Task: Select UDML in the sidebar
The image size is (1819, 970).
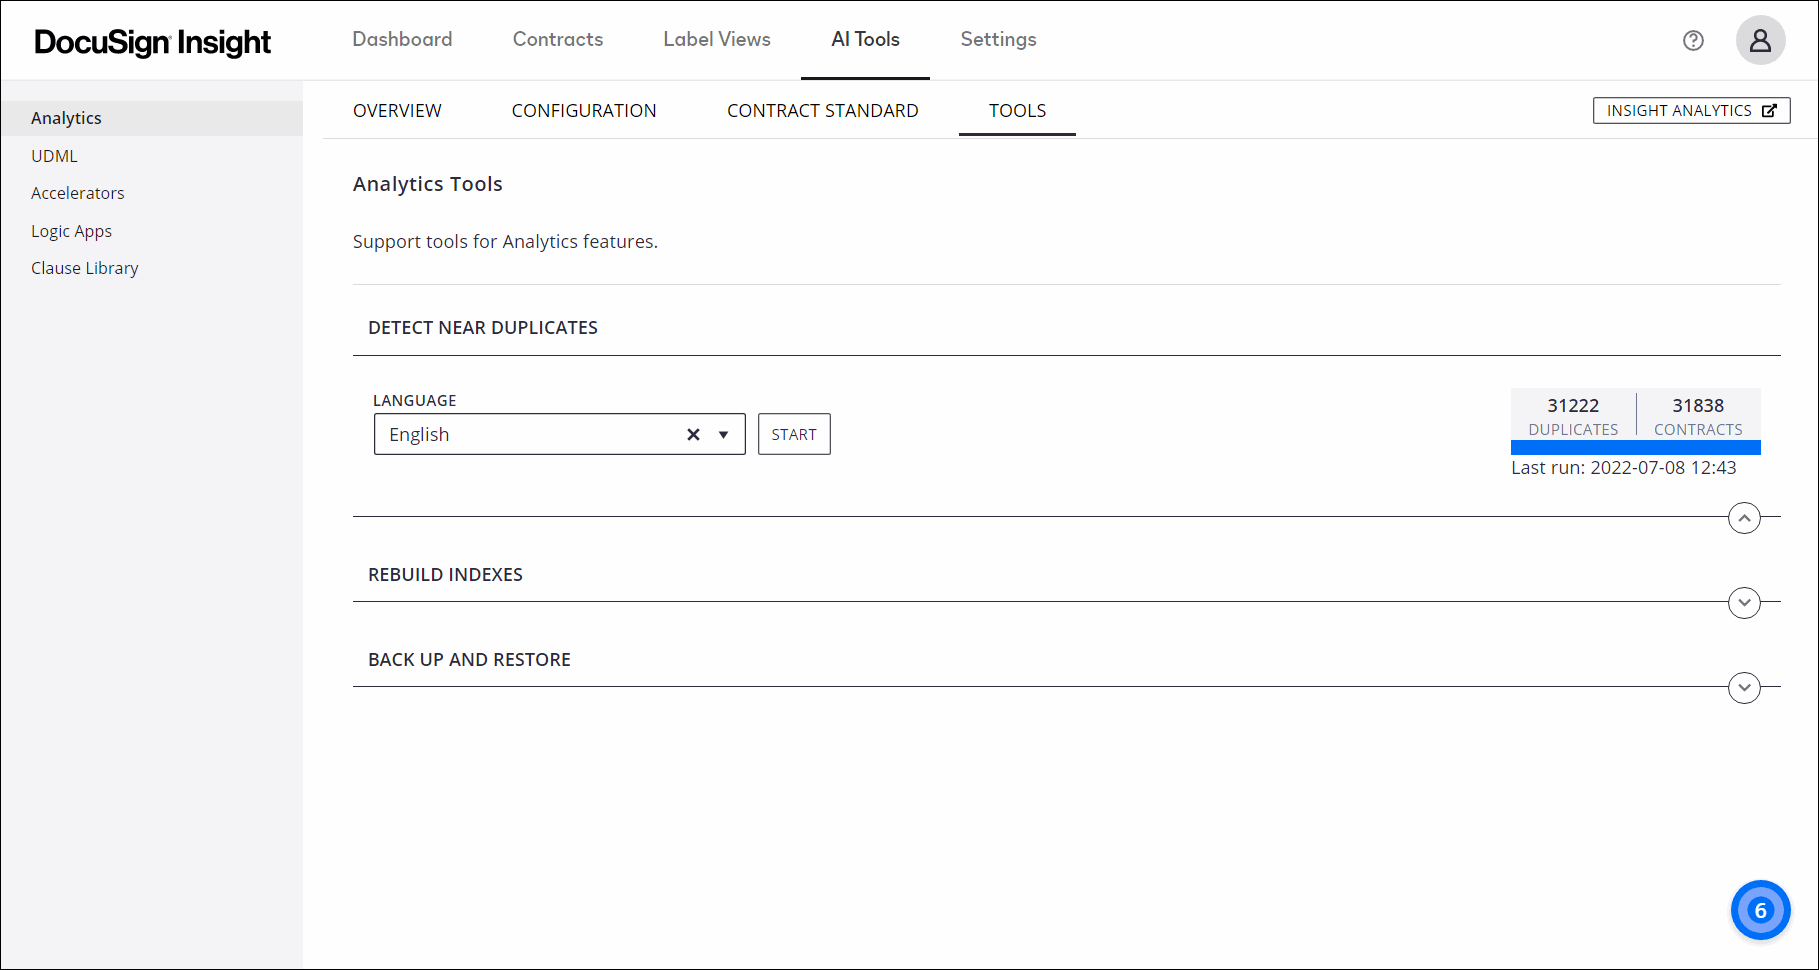Action: tap(54, 155)
